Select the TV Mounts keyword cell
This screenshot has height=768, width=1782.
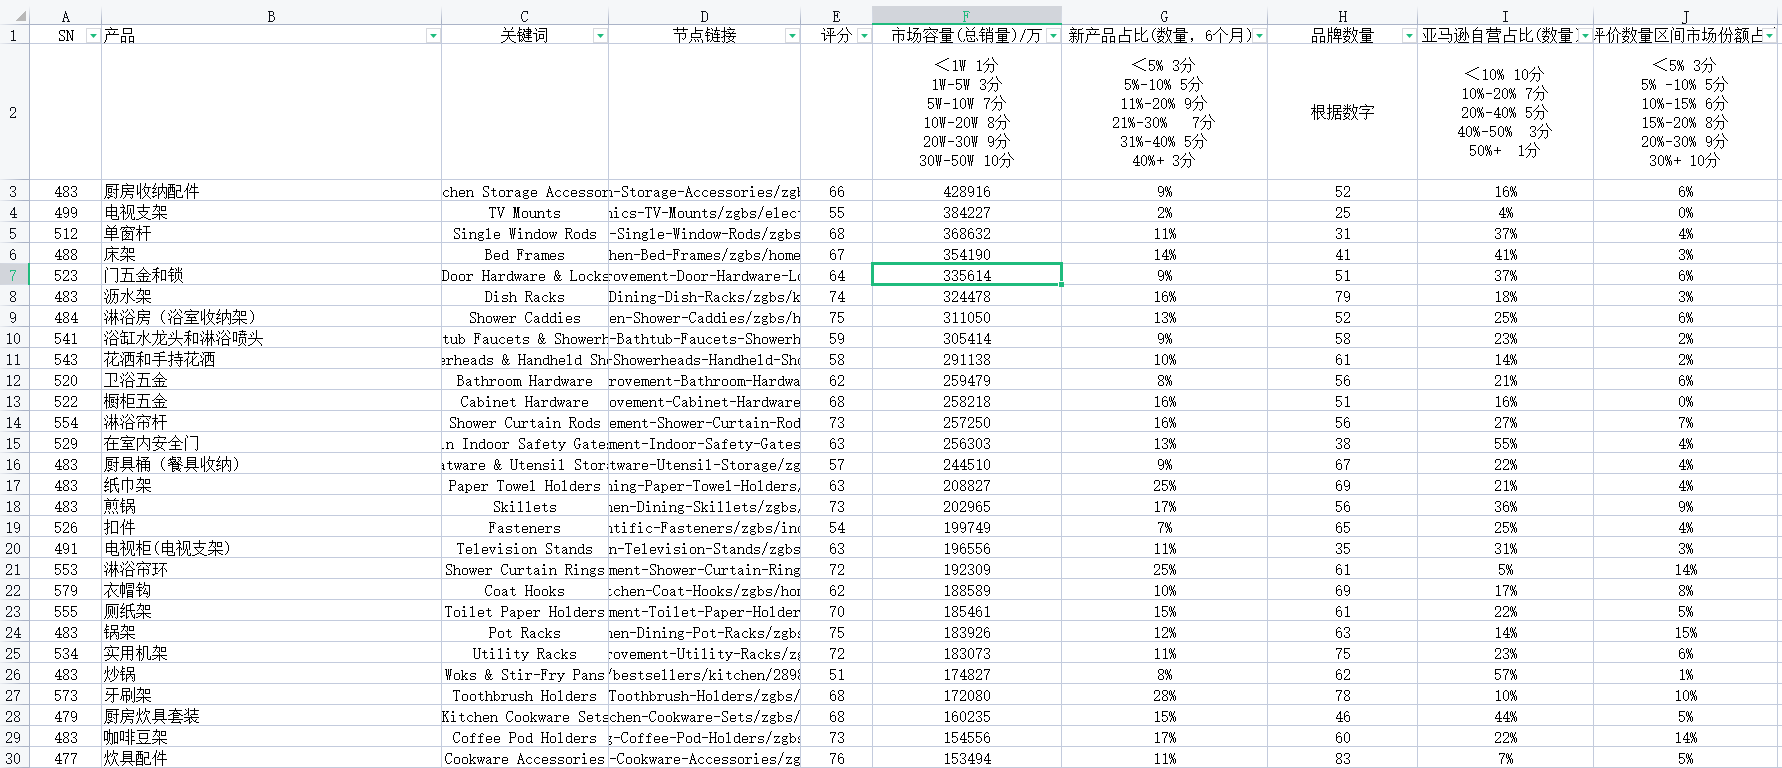[x=524, y=213]
